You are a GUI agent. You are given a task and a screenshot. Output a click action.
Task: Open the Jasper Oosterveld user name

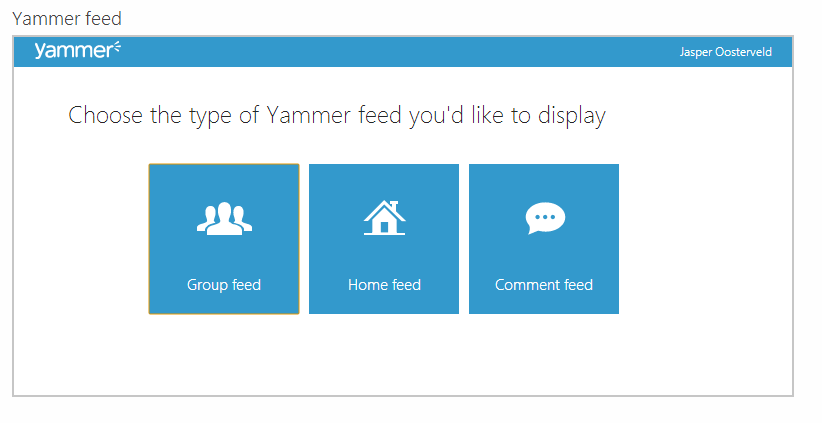coord(726,52)
